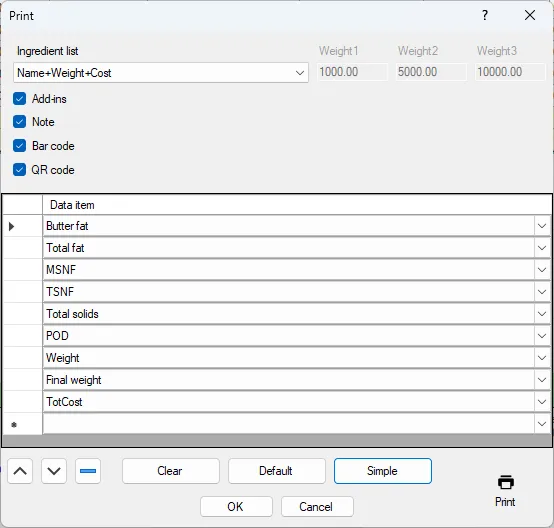Click the Ingredient list label

click(x=48, y=51)
